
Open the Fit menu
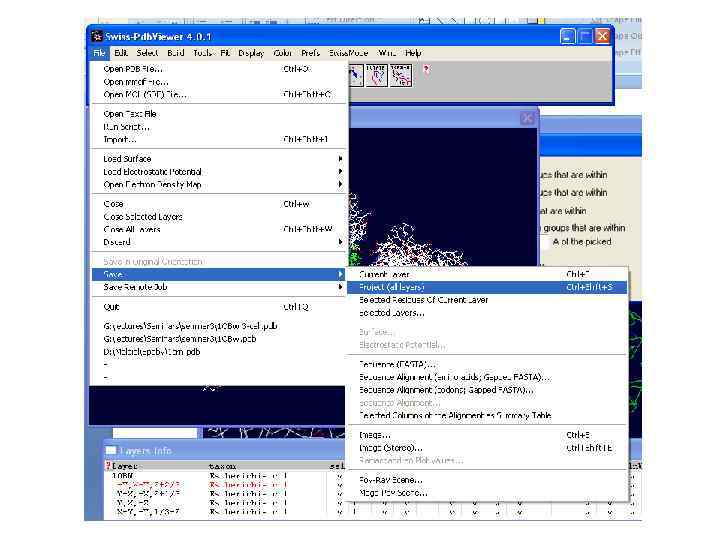coord(225,53)
